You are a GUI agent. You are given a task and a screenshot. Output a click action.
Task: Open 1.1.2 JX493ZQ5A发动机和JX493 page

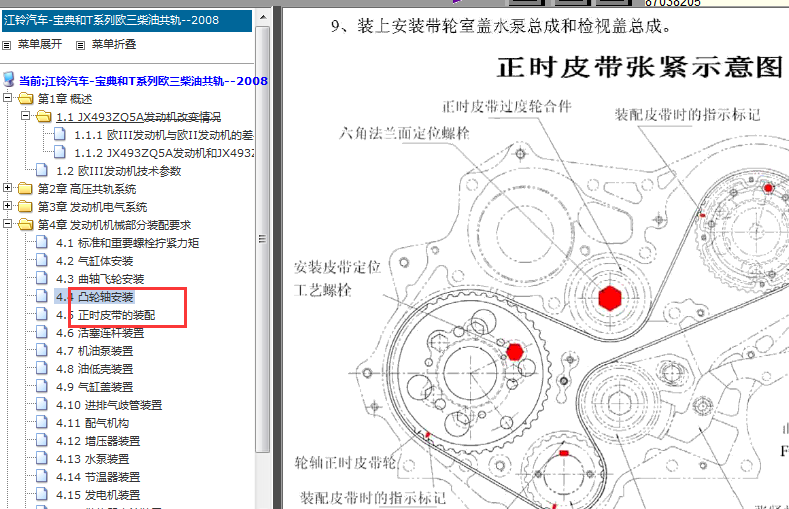[164, 153]
